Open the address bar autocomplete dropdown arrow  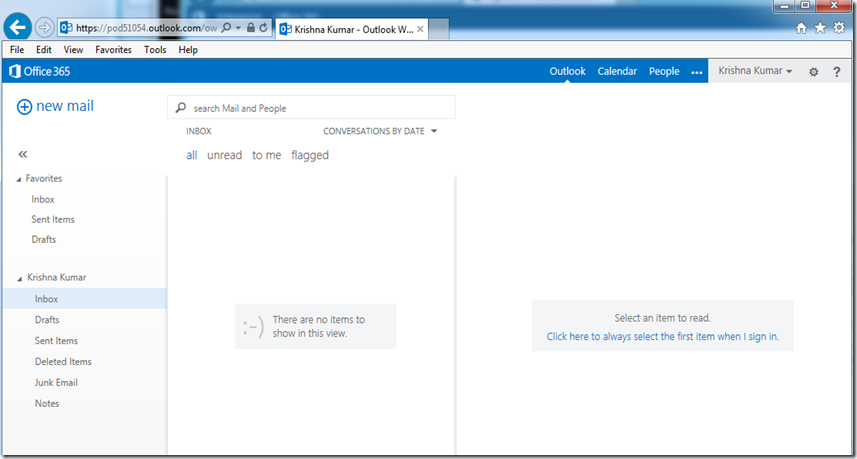pyautogui.click(x=239, y=27)
